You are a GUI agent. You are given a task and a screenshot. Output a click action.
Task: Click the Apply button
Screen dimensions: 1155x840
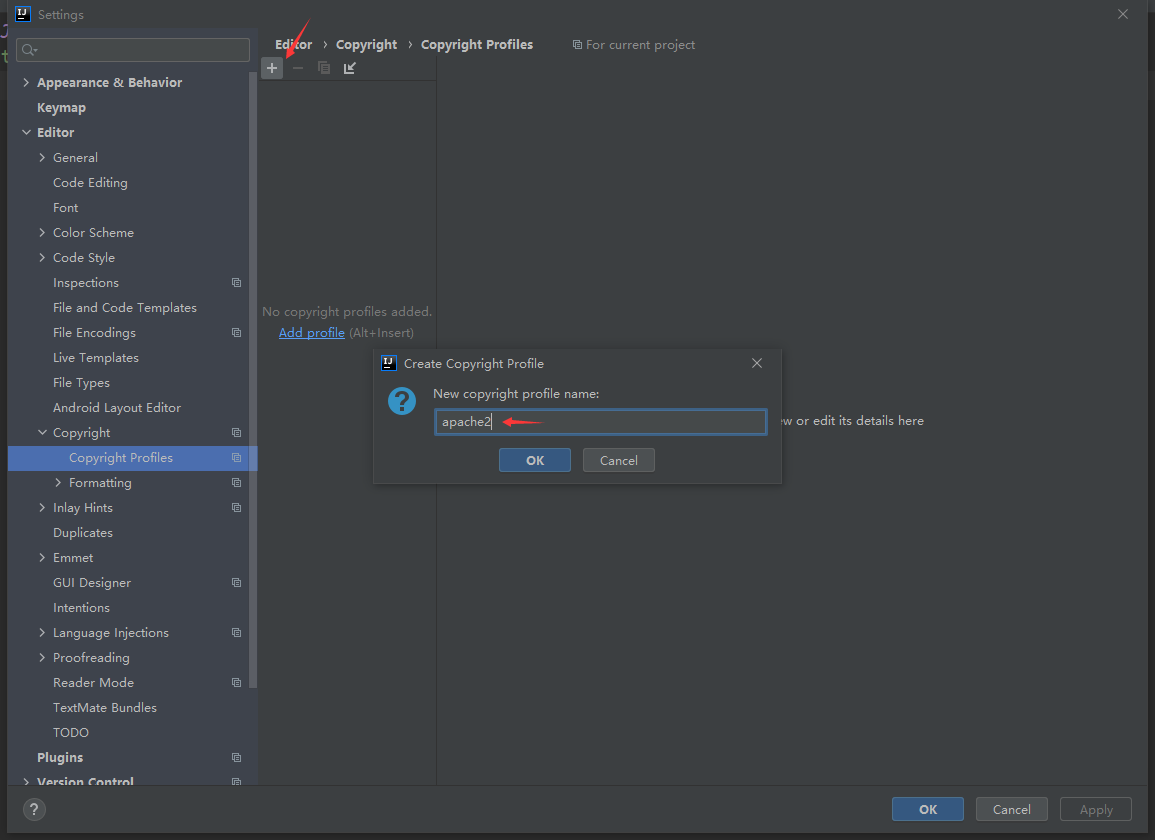pyautogui.click(x=1096, y=809)
